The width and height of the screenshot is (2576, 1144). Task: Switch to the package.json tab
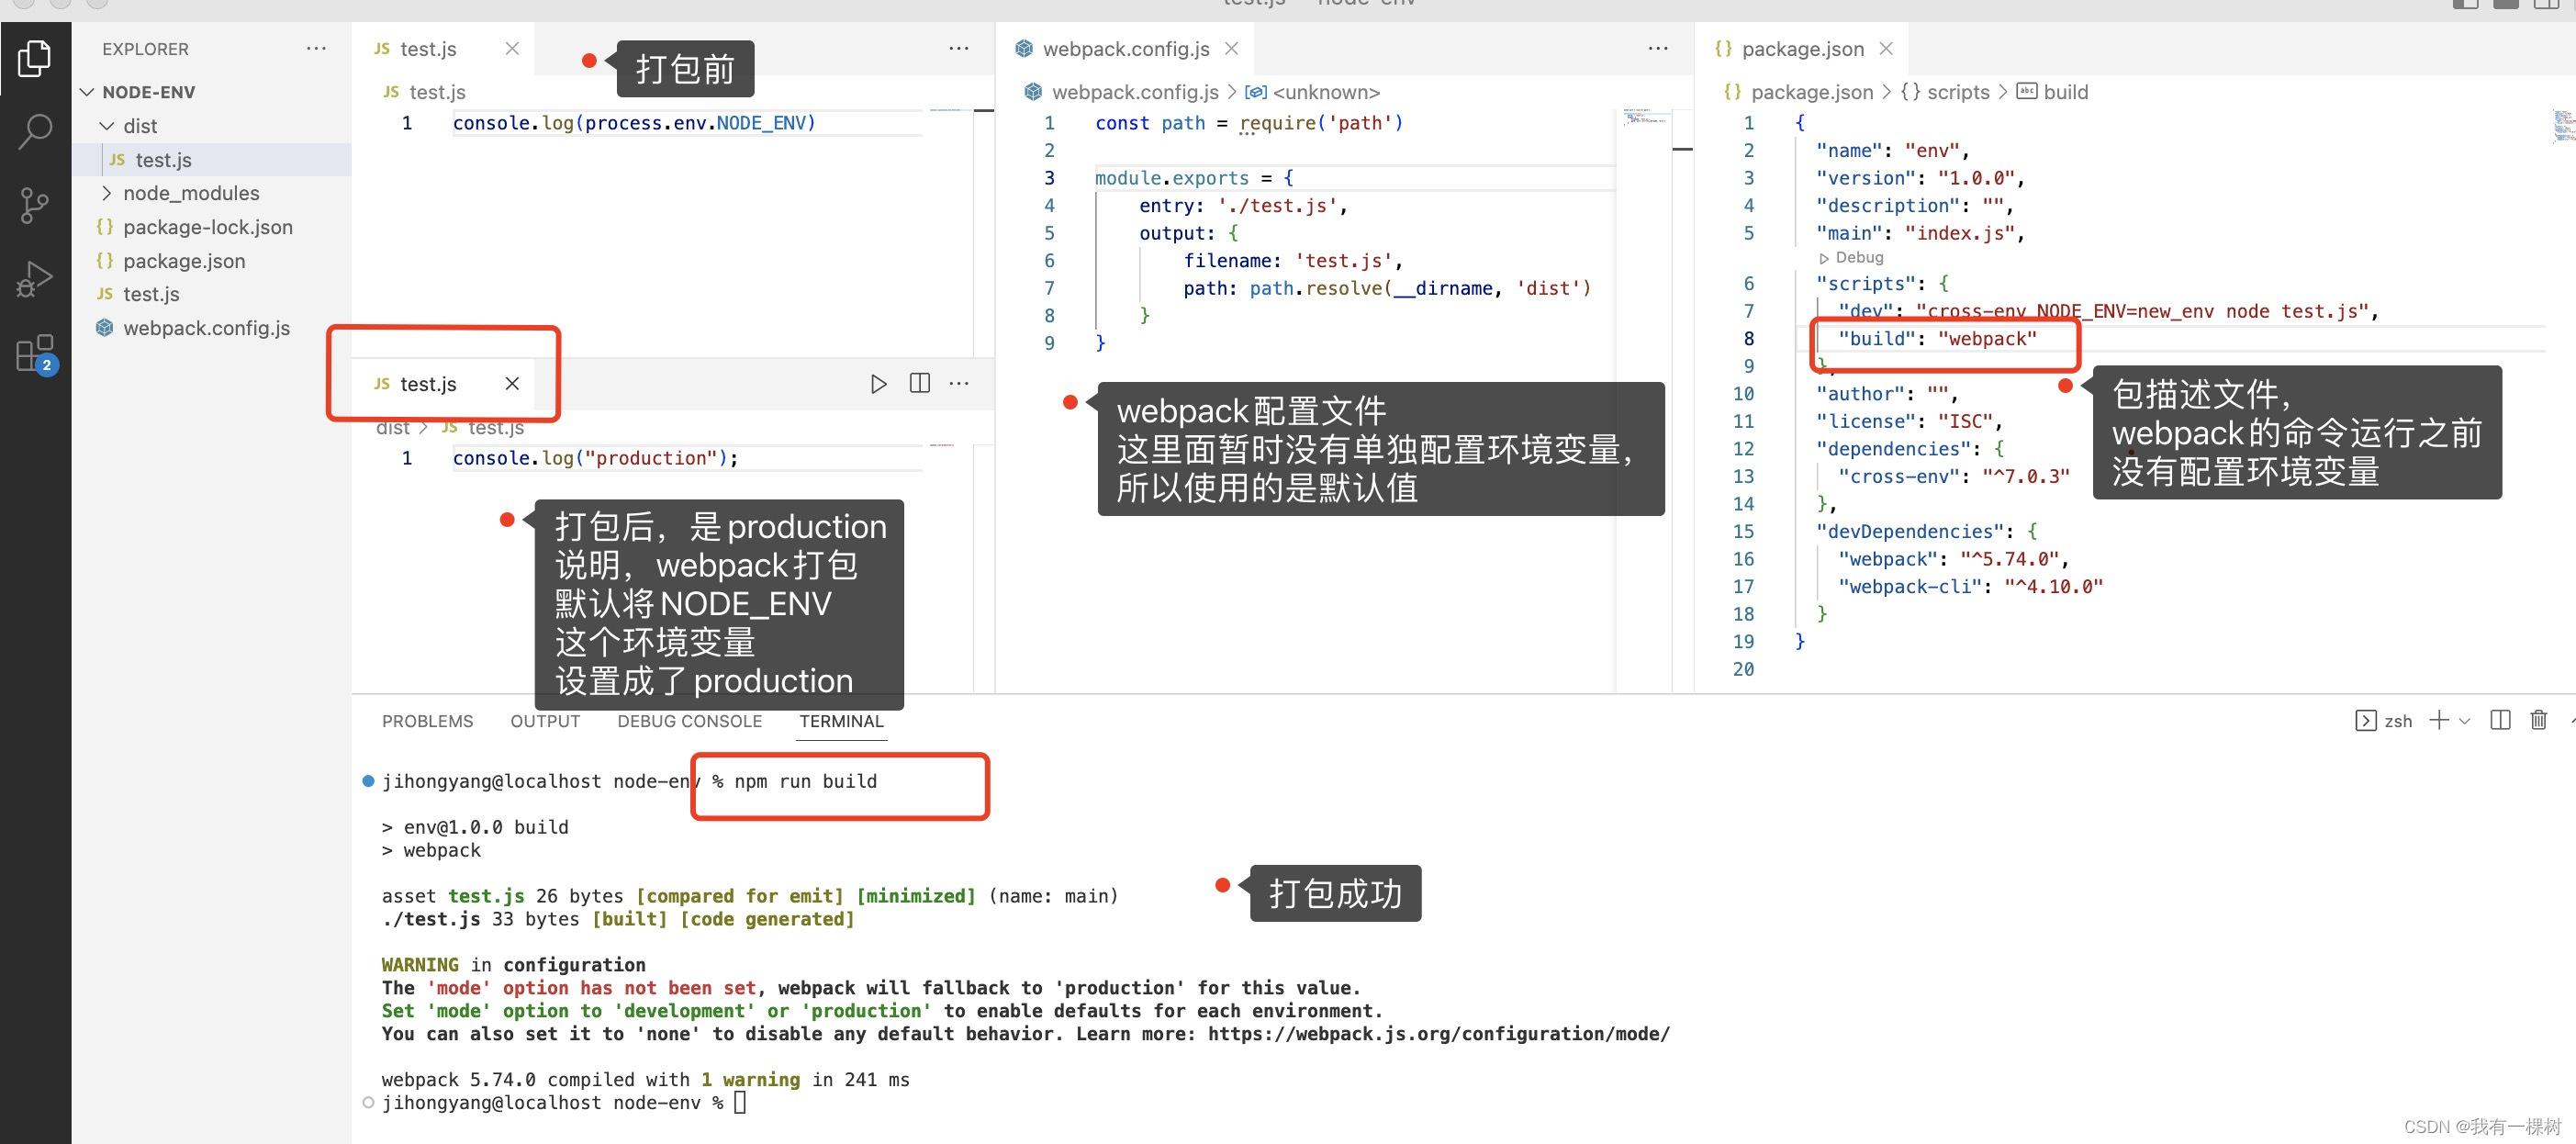[1800, 48]
